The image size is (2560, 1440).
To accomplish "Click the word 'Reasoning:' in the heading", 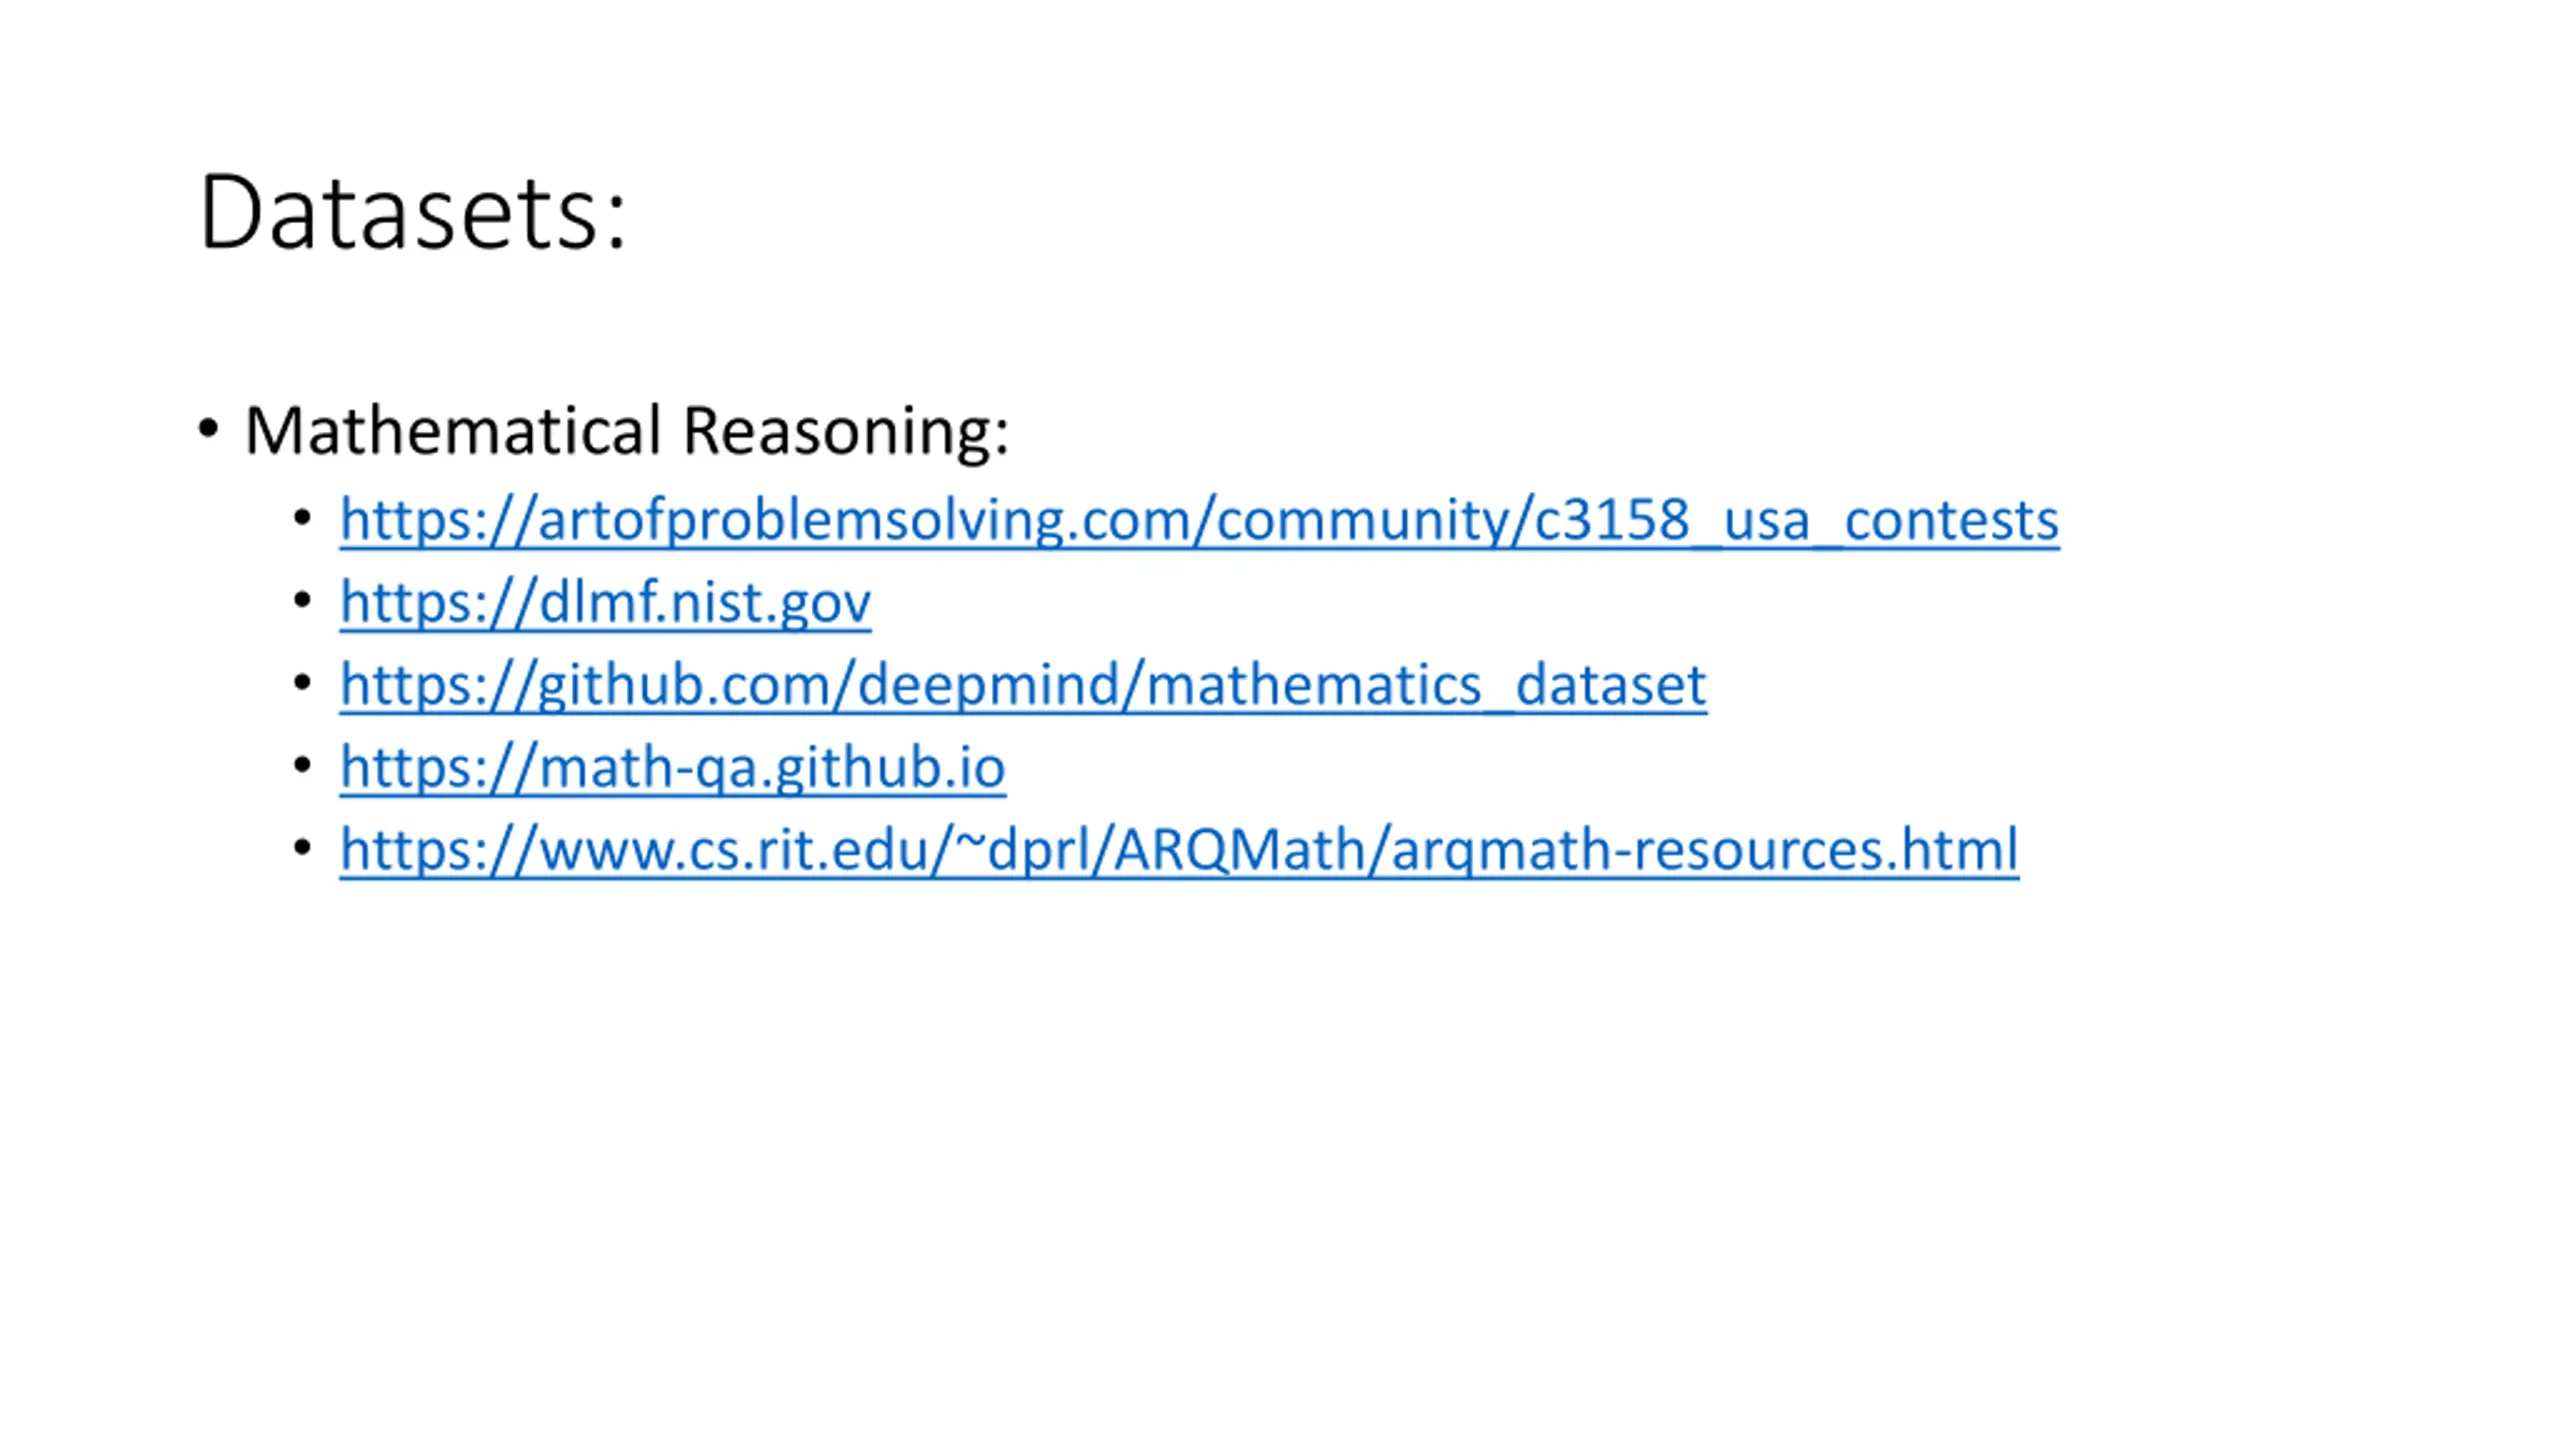I will pos(846,432).
